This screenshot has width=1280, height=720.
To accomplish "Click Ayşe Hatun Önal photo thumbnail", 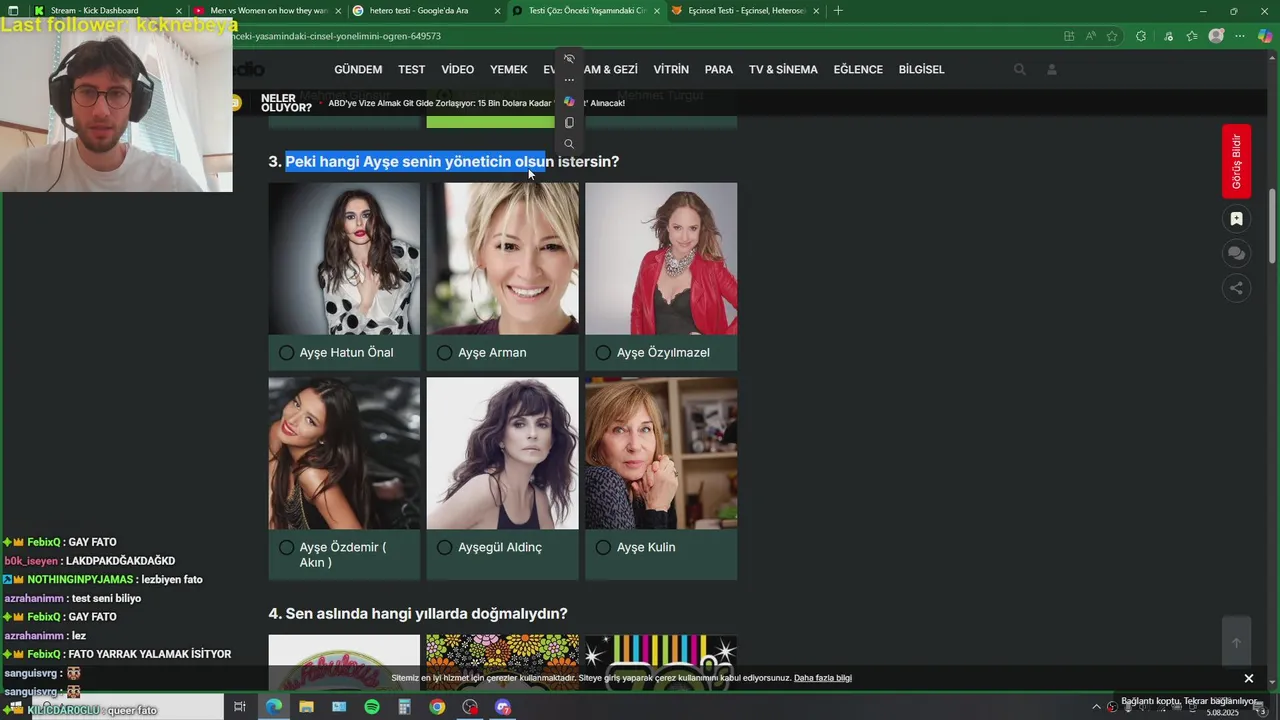I will point(344,258).
